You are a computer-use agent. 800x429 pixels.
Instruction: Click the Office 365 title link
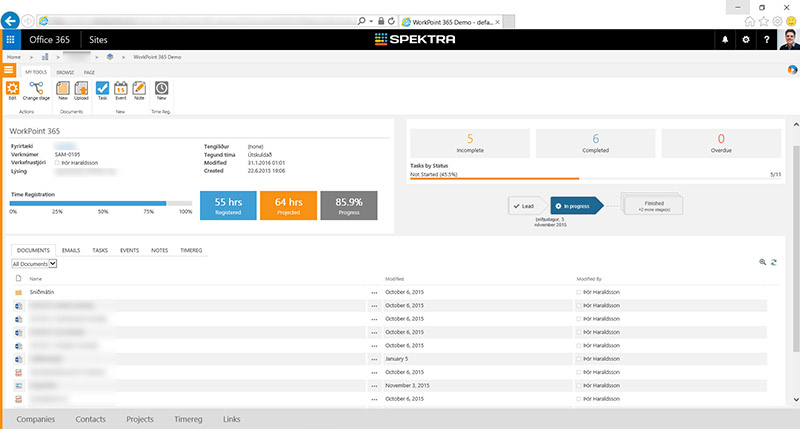[x=49, y=39]
